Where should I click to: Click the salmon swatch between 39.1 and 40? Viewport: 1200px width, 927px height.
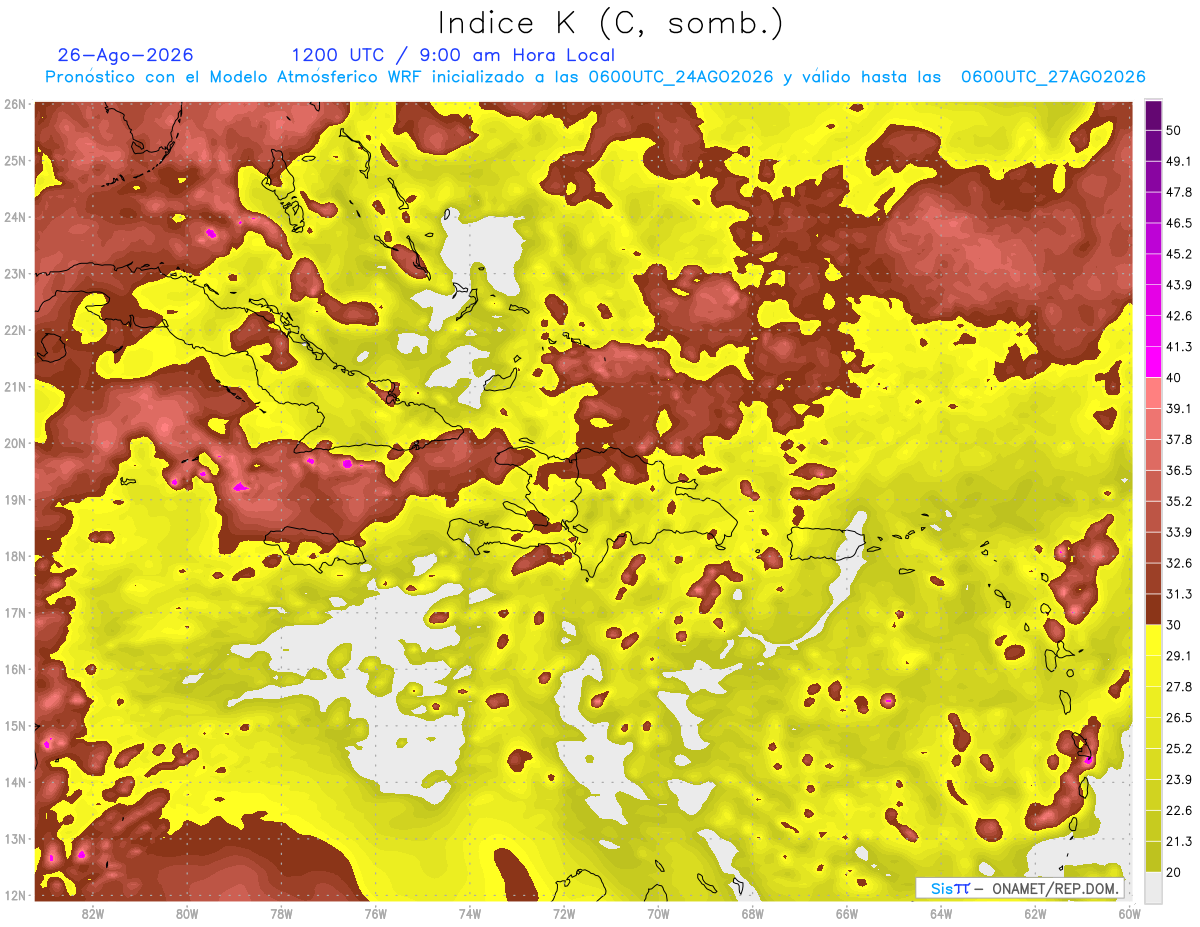[x=1153, y=393]
